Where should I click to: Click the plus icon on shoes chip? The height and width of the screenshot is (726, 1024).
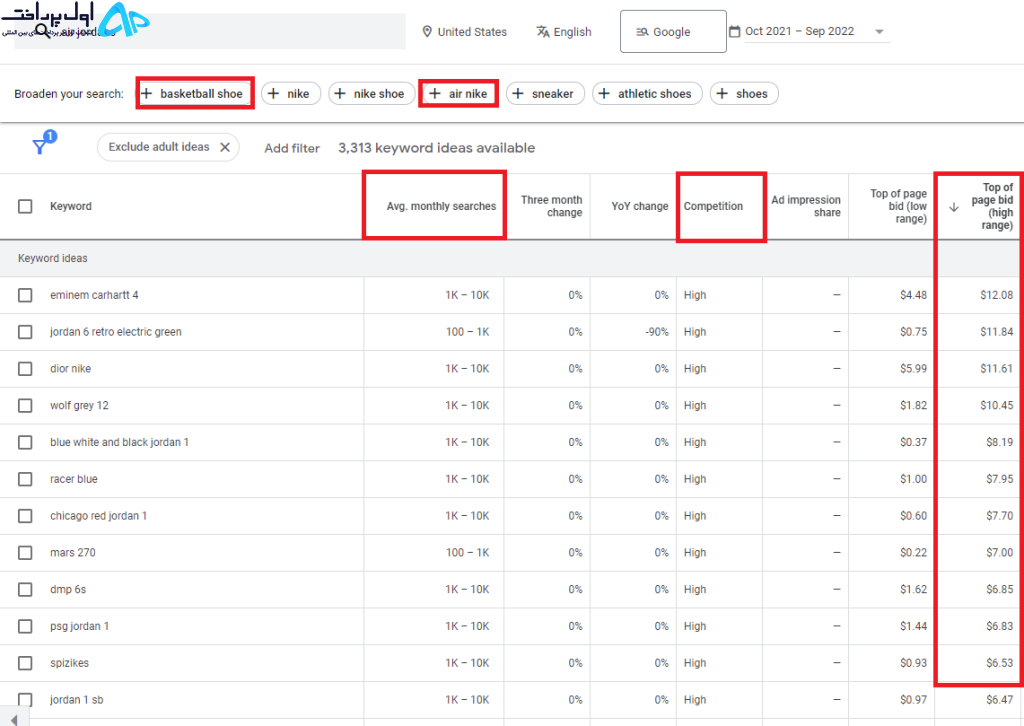[x=722, y=93]
